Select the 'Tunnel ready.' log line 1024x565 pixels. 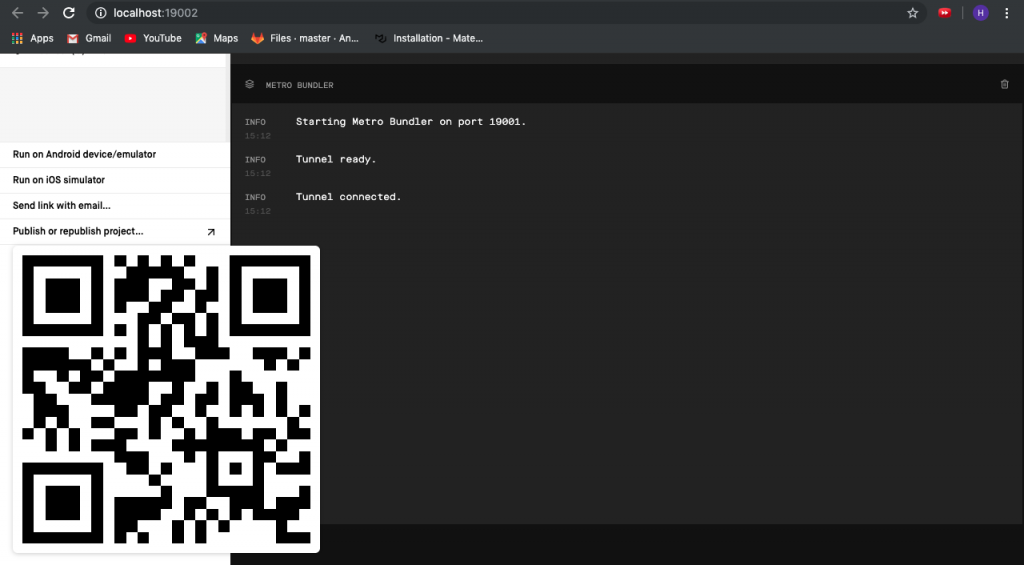pos(336,159)
